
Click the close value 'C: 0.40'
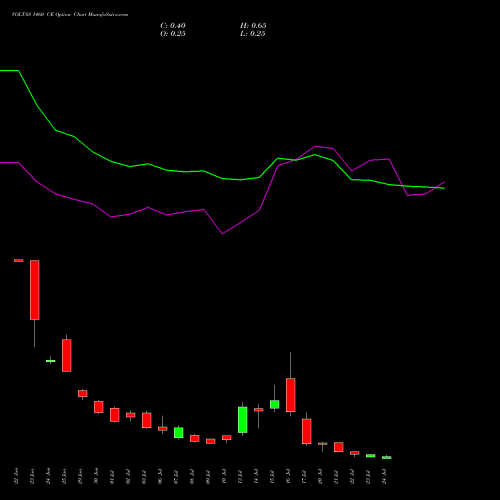click(173, 26)
